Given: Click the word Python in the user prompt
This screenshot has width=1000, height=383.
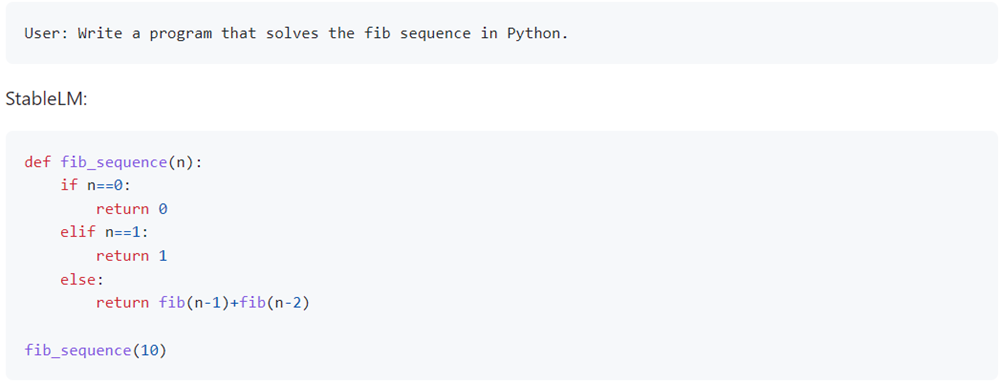Looking at the screenshot, I should tap(537, 34).
